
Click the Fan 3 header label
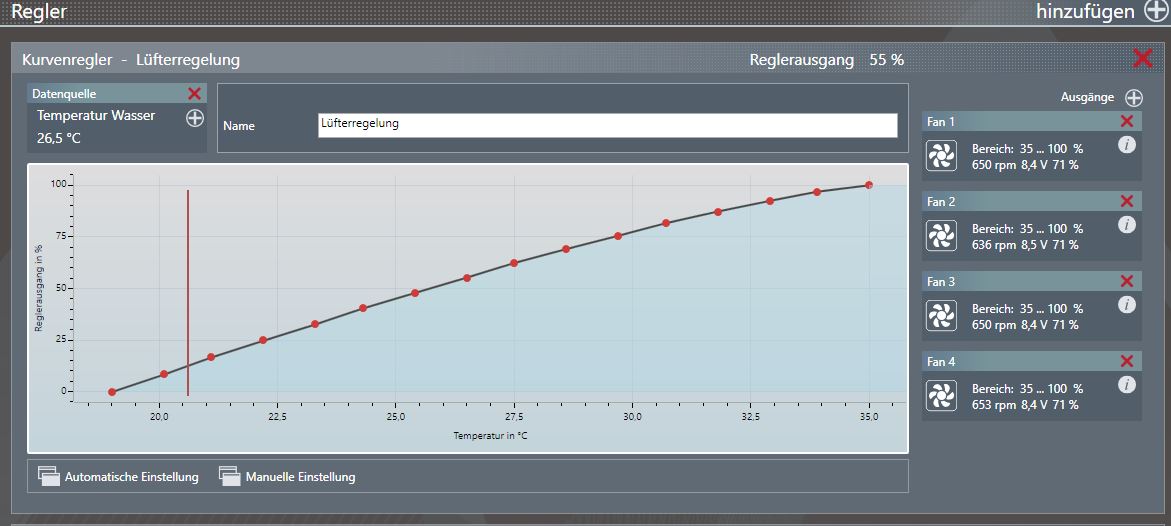point(941,282)
